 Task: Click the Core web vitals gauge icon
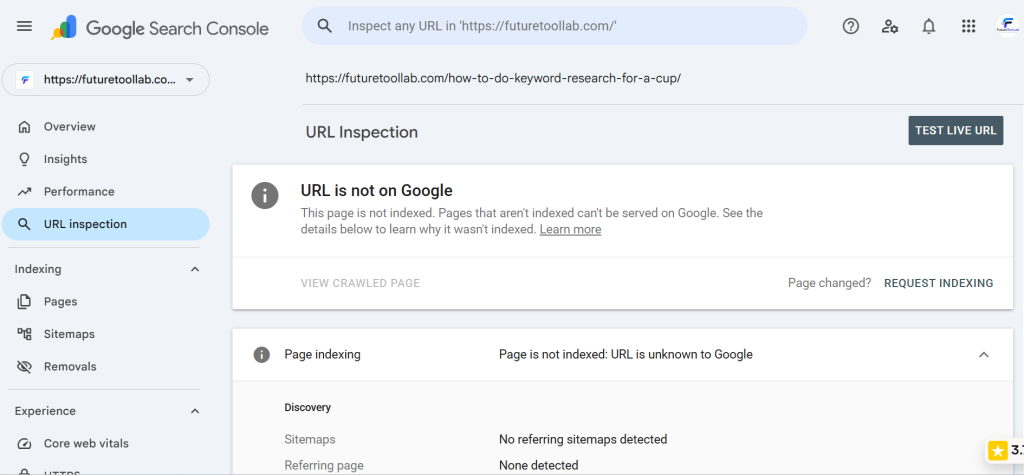click(24, 444)
